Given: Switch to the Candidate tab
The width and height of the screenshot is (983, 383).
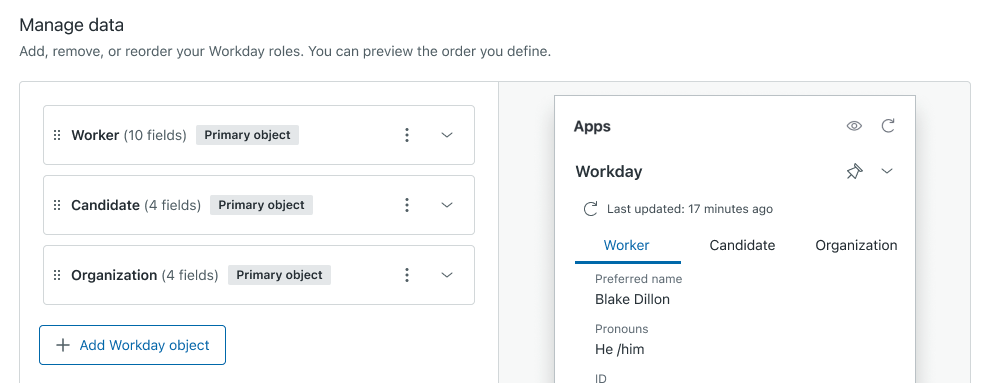Looking at the screenshot, I should (x=742, y=245).
